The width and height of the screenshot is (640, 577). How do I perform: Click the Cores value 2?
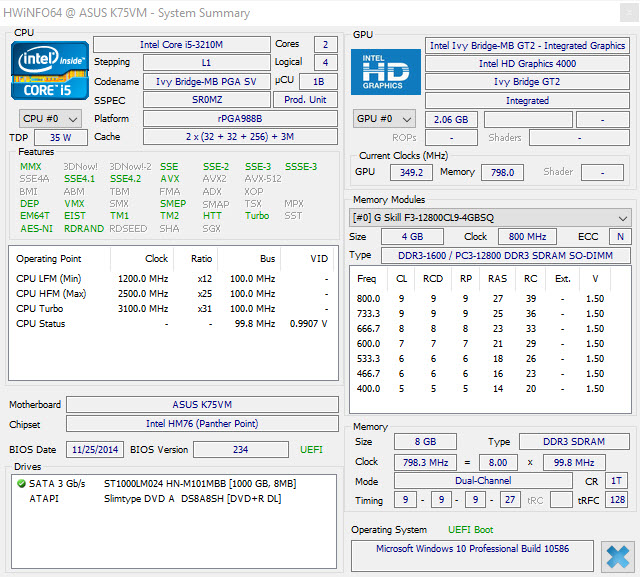326,44
